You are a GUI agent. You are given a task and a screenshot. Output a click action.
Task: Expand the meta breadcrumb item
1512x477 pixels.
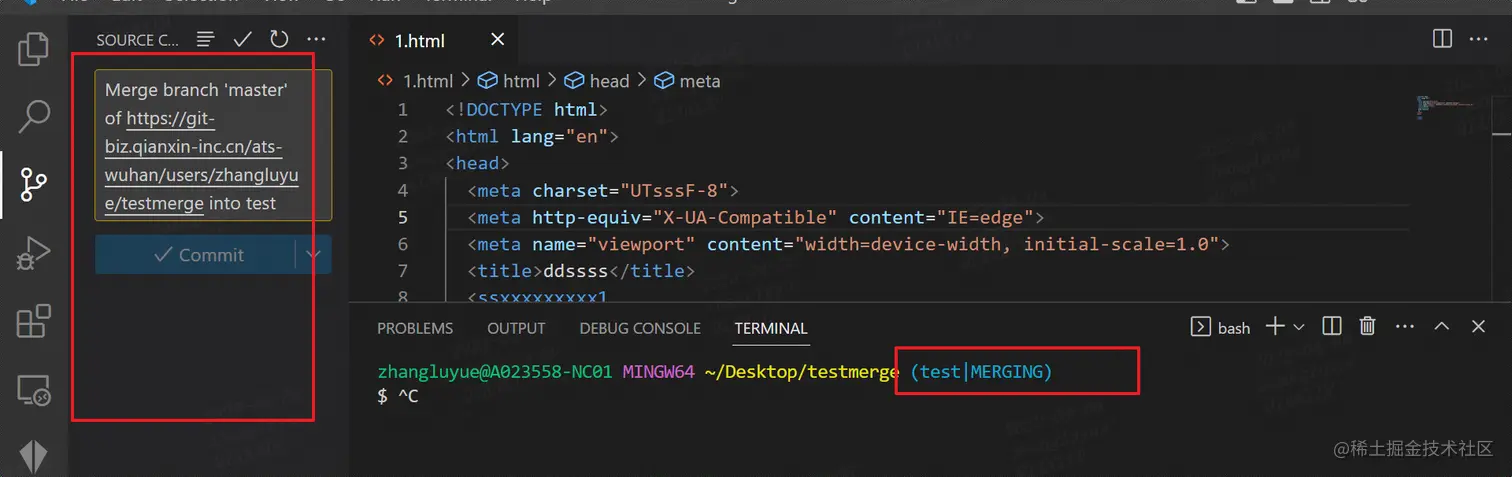(687, 81)
